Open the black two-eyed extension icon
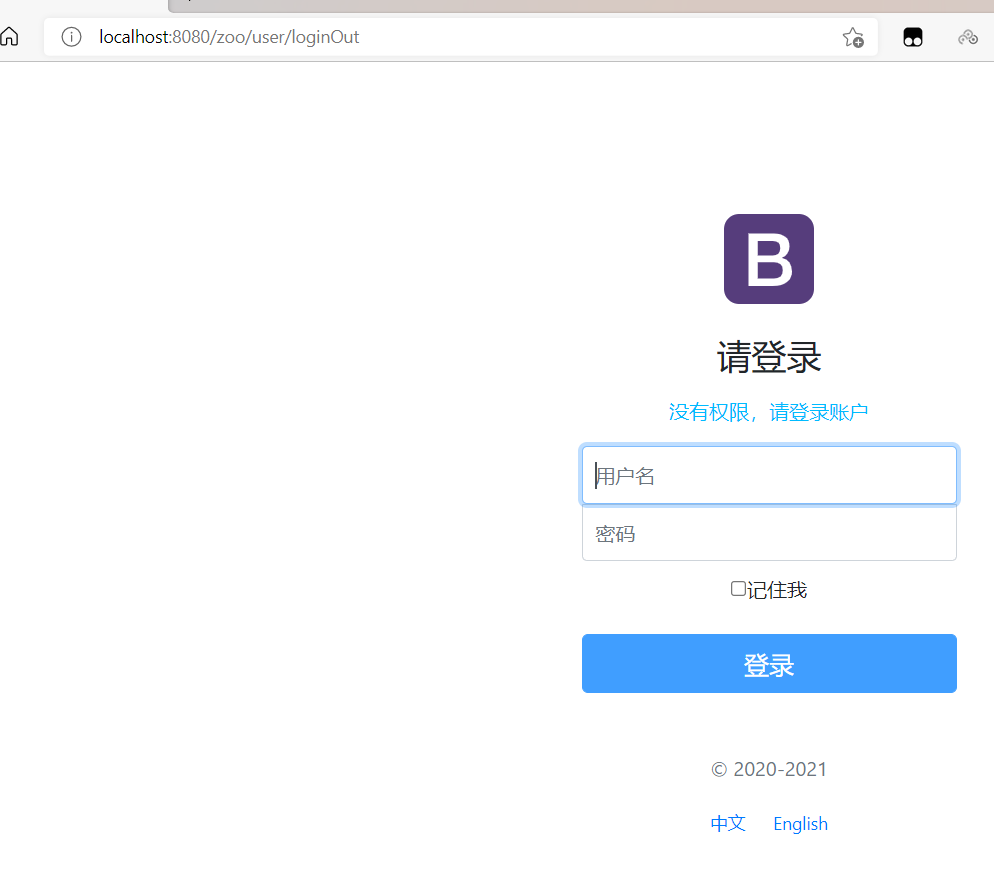This screenshot has width=994, height=882. [912, 38]
